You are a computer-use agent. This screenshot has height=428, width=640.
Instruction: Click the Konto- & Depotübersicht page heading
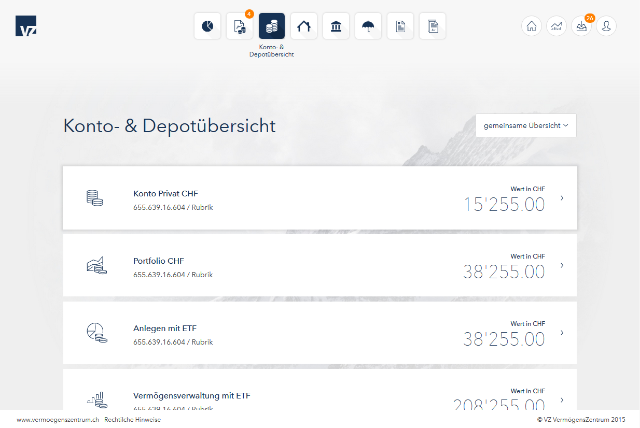[169, 126]
